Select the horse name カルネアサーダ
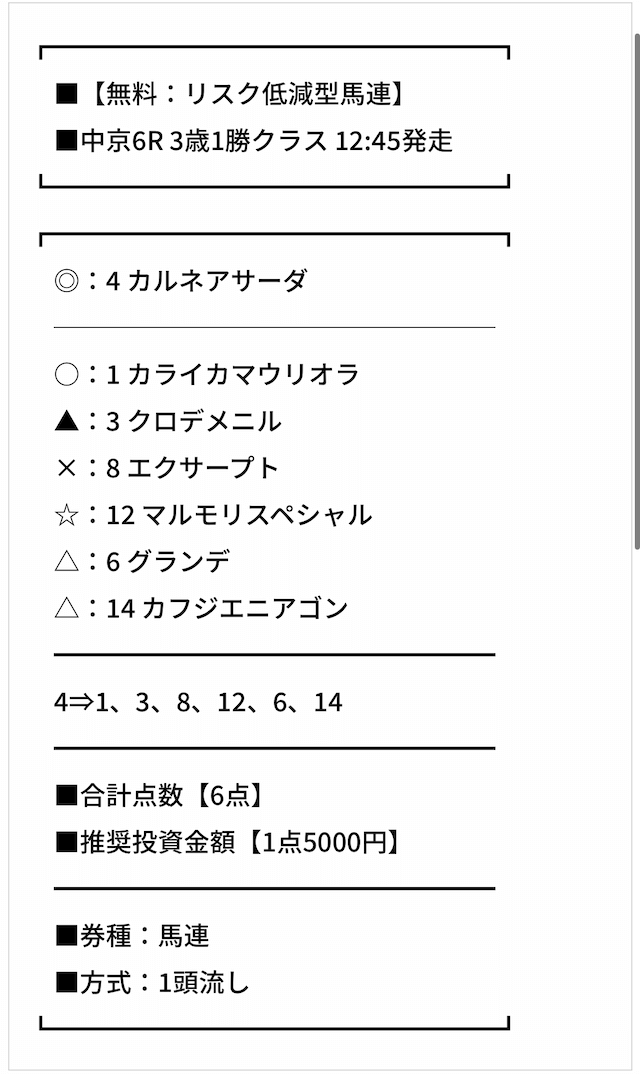The image size is (640, 1074). coord(217,281)
